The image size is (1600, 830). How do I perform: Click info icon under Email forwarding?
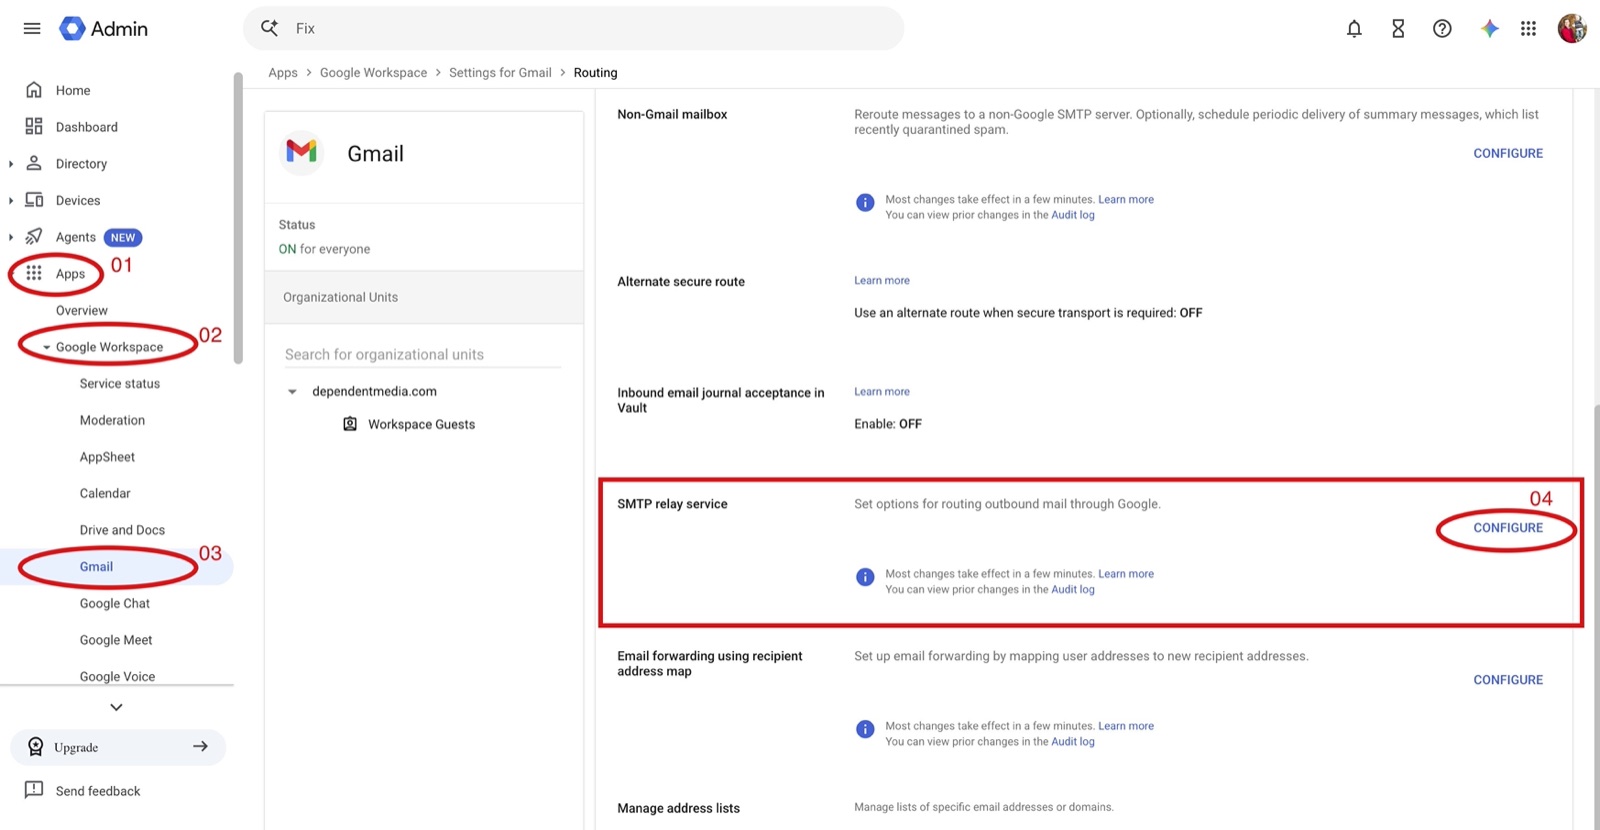(x=865, y=729)
